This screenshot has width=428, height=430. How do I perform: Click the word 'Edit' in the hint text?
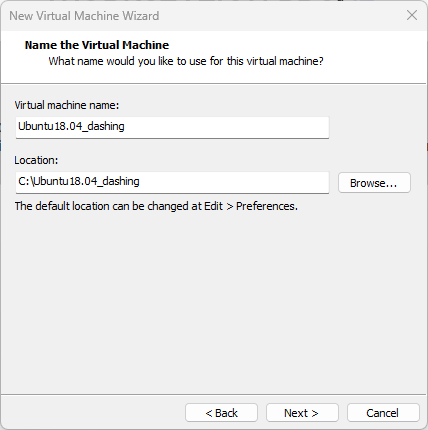(213, 206)
